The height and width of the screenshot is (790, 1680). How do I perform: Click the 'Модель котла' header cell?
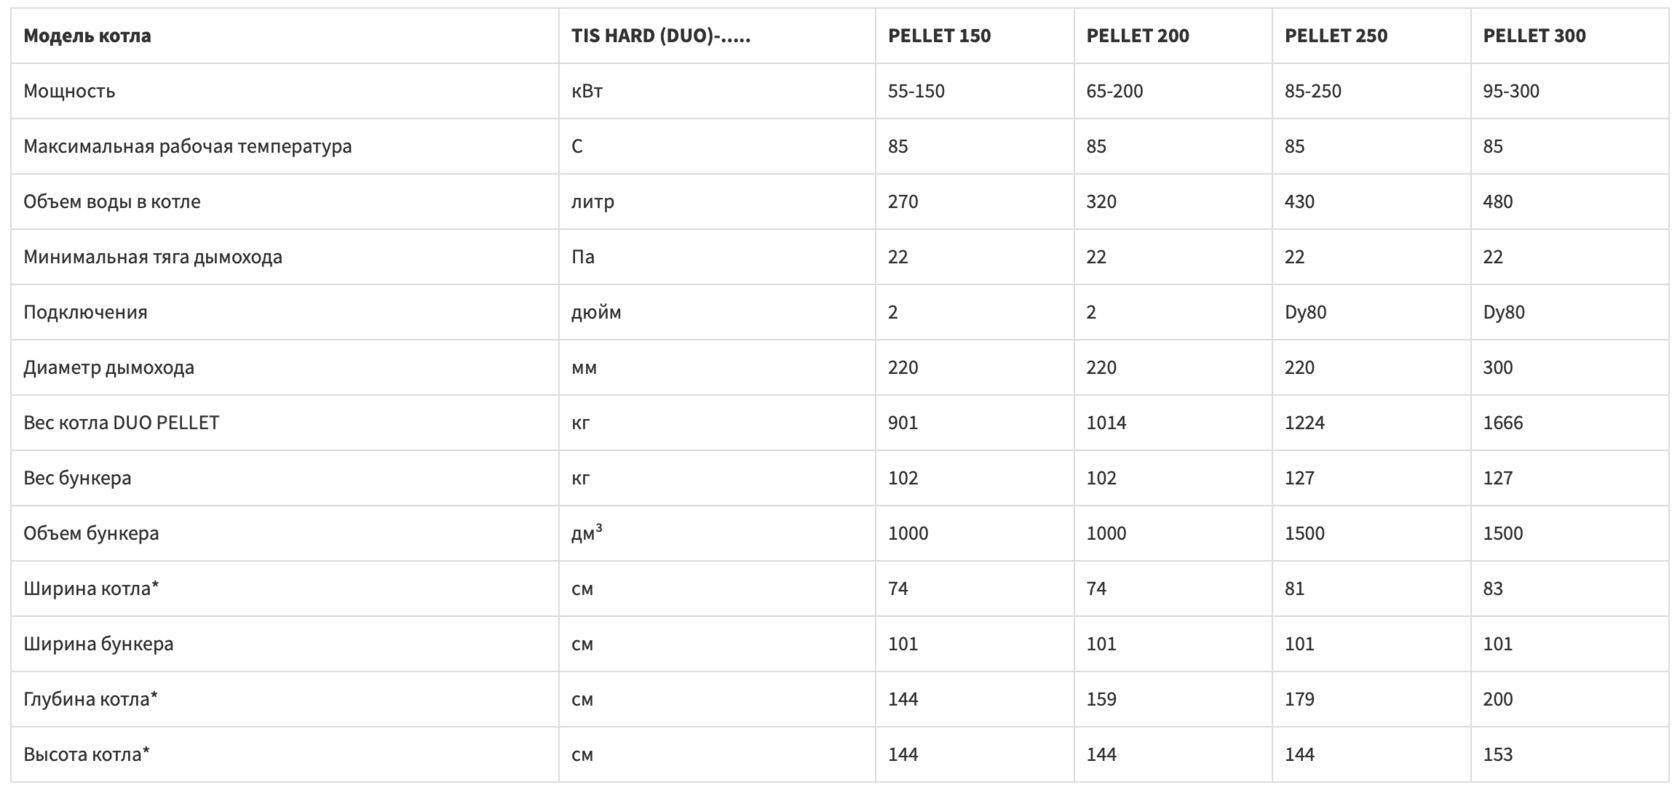88,36
